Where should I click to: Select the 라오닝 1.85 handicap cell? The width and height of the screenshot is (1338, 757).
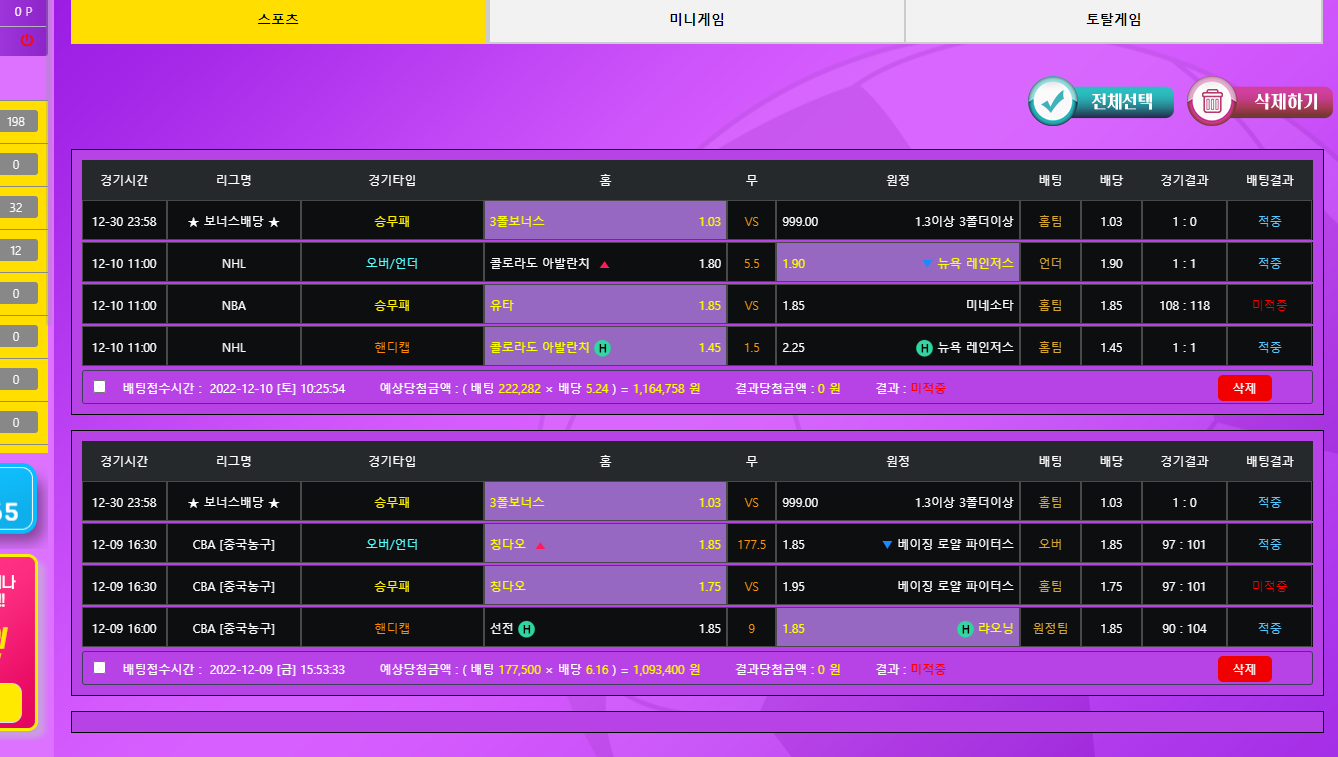(x=897, y=629)
